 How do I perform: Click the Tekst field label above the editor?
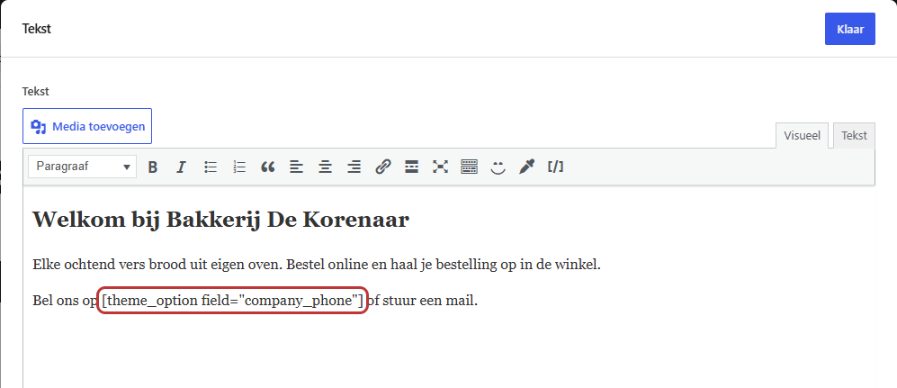pos(36,91)
